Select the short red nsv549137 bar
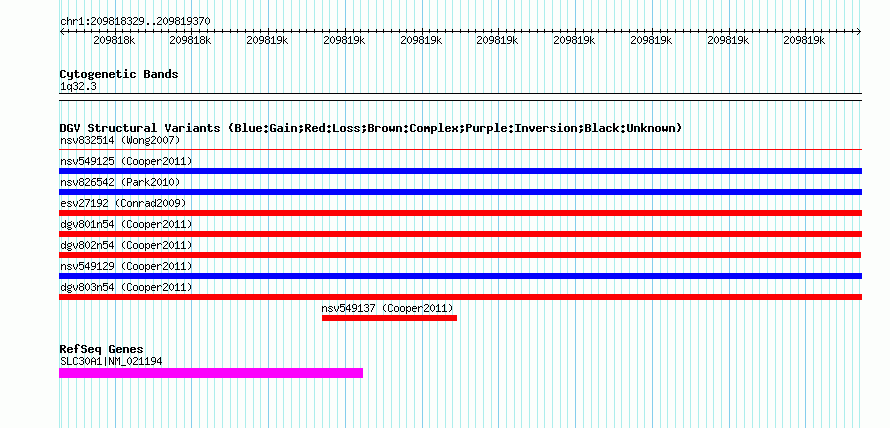This screenshot has width=890, height=428. [389, 318]
